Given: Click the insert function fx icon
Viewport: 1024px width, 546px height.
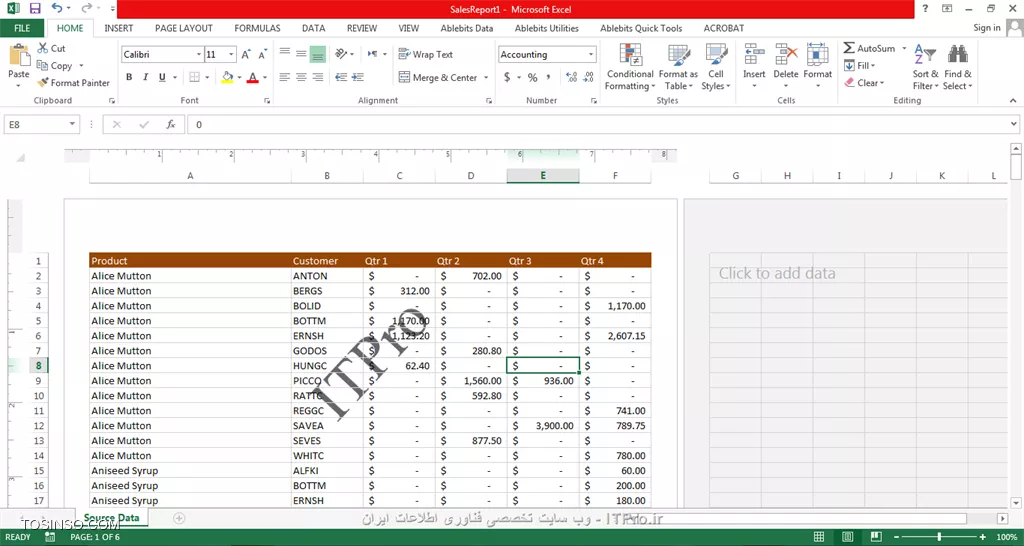Looking at the screenshot, I should click(171, 124).
